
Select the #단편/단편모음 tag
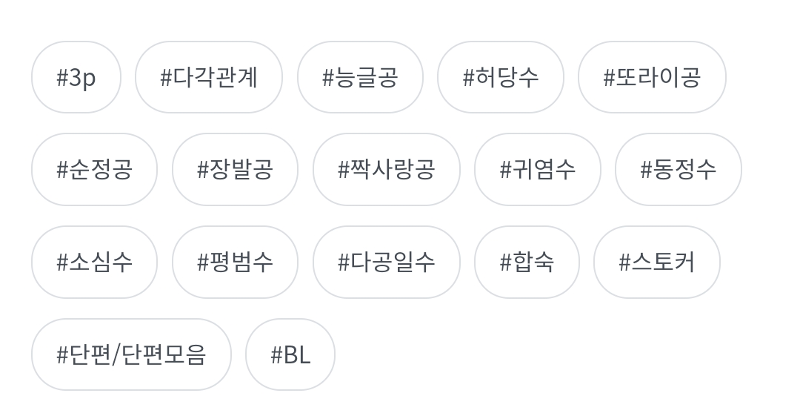pyautogui.click(x=131, y=354)
